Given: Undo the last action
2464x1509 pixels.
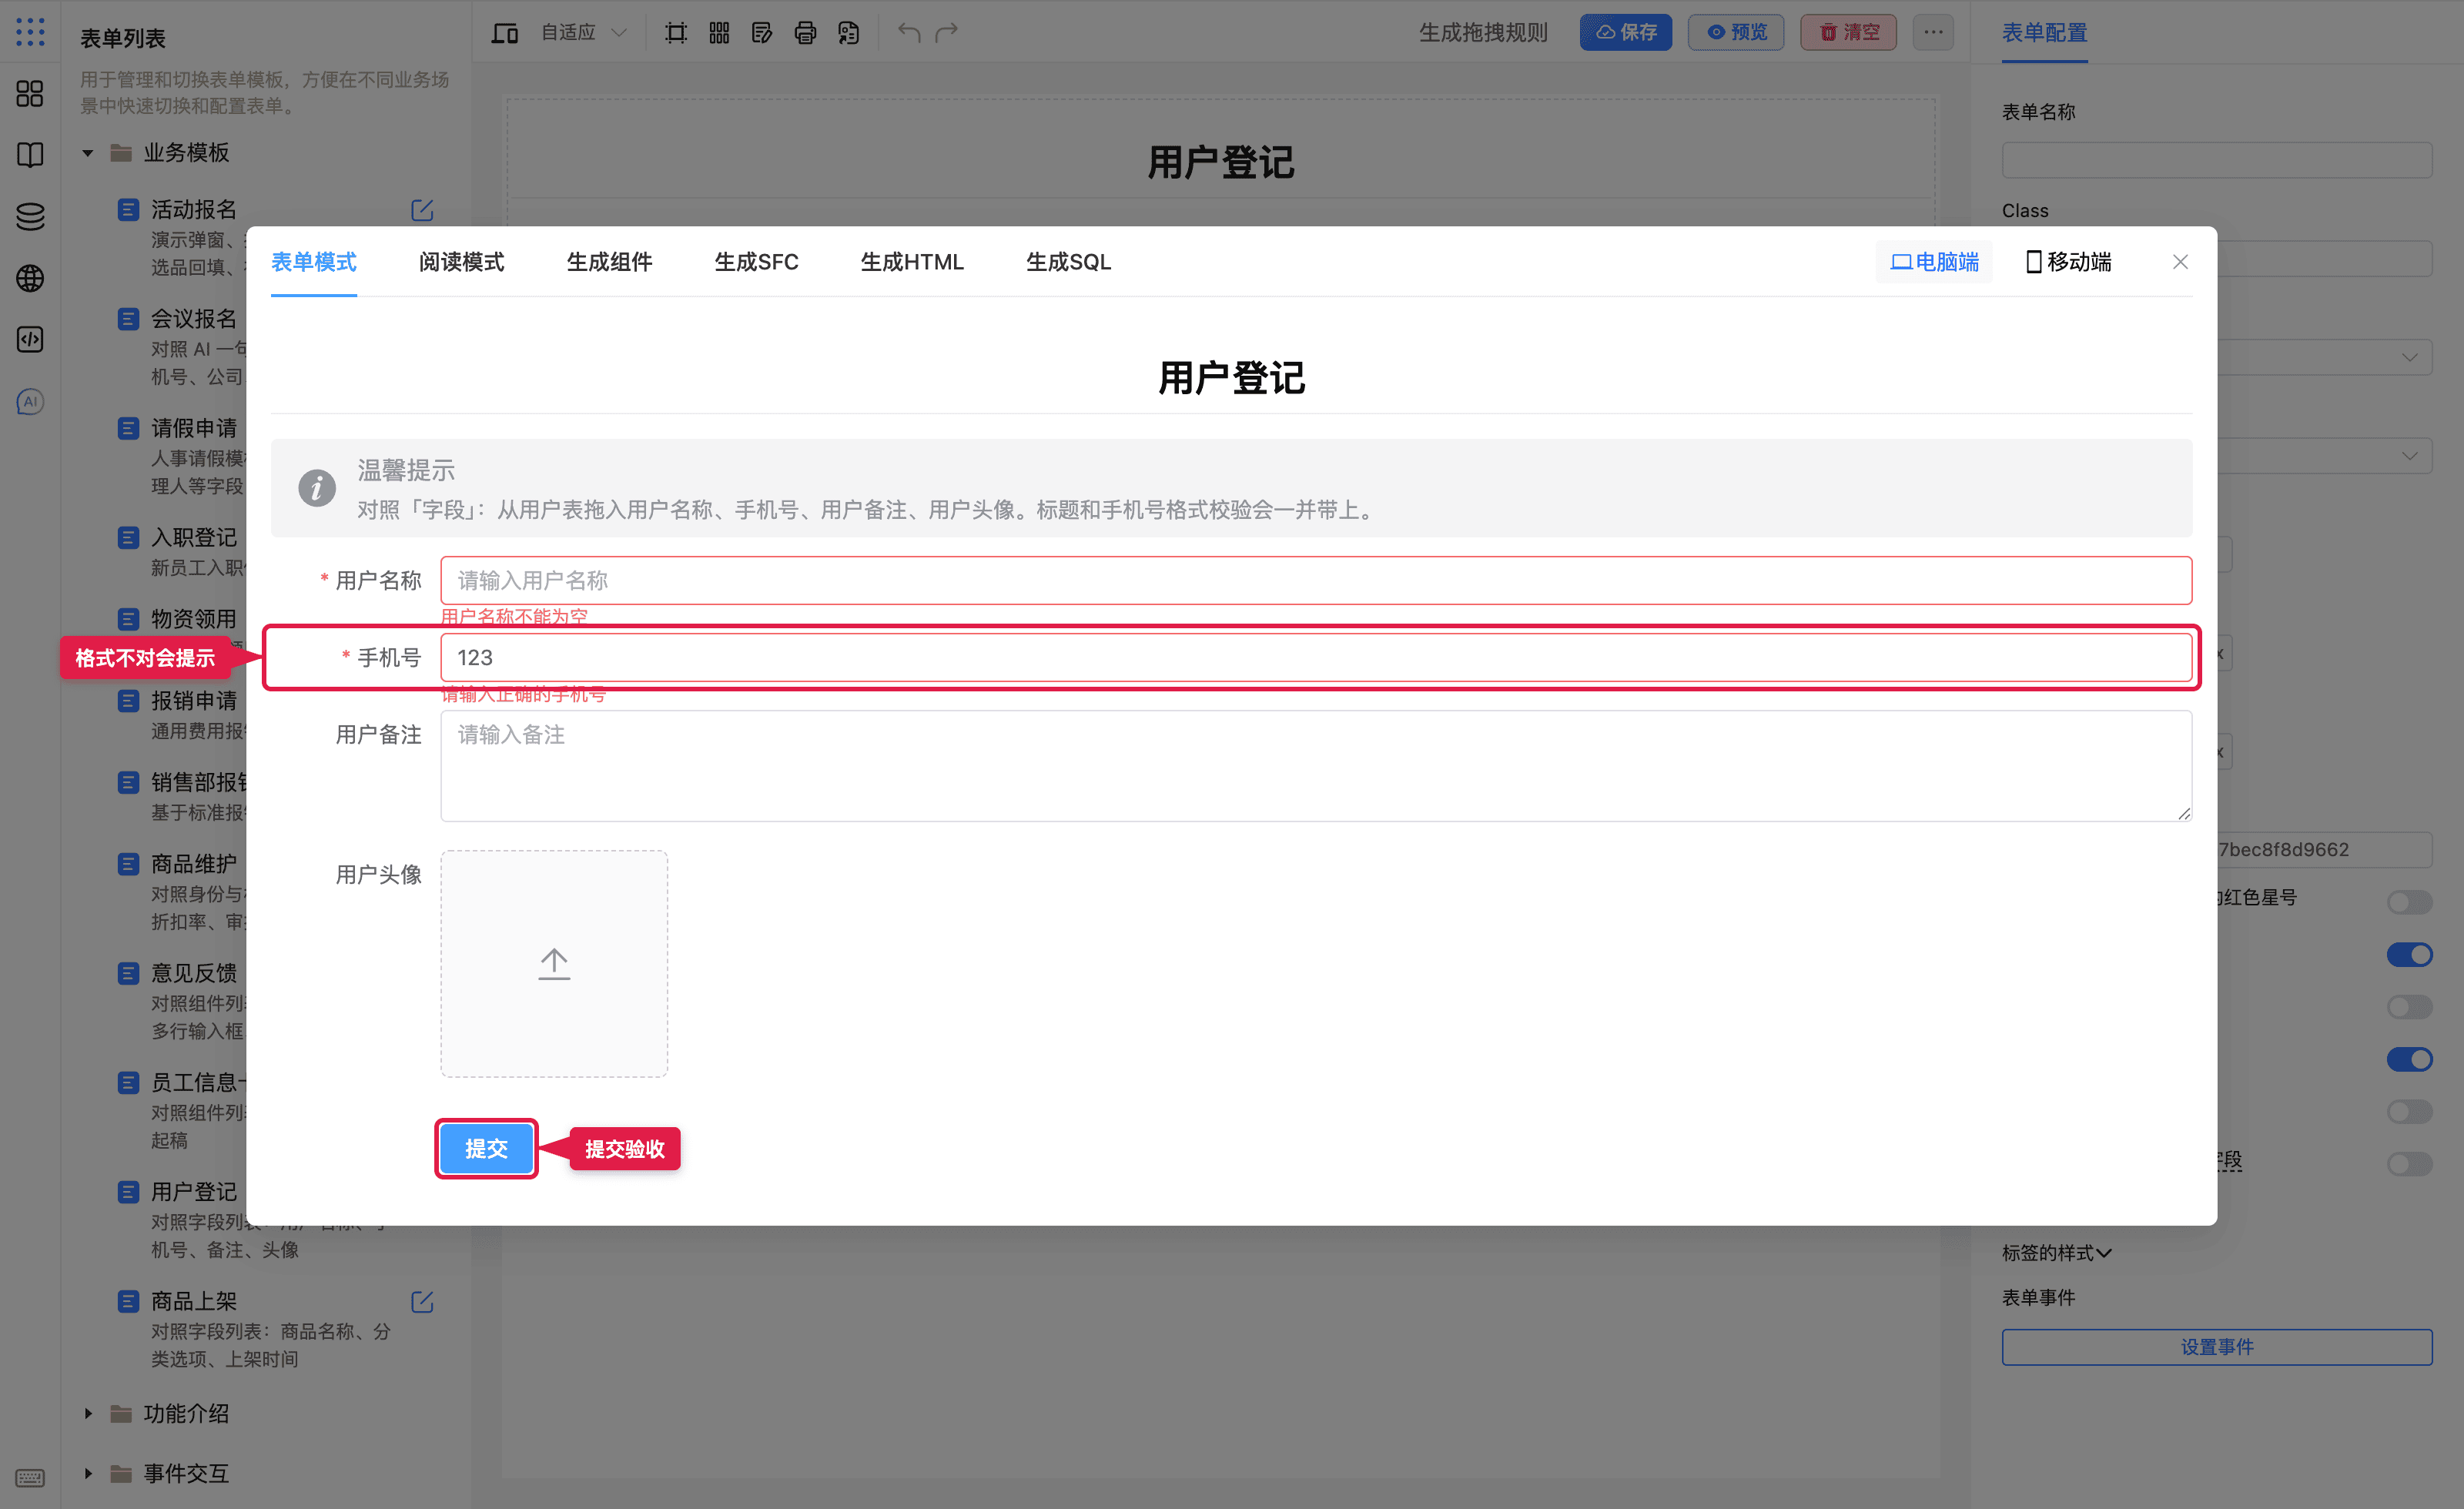Looking at the screenshot, I should [909, 32].
